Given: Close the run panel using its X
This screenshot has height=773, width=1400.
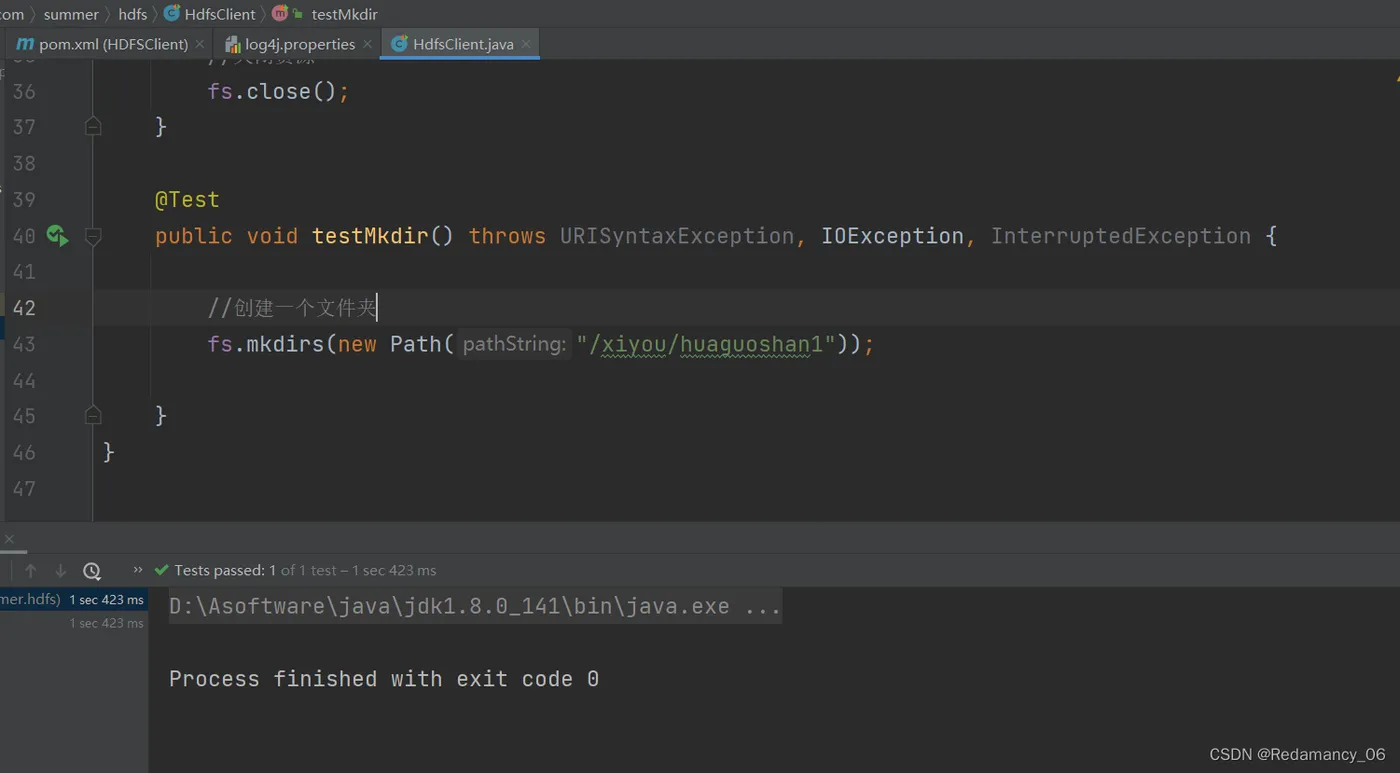Looking at the screenshot, I should 9,539.
